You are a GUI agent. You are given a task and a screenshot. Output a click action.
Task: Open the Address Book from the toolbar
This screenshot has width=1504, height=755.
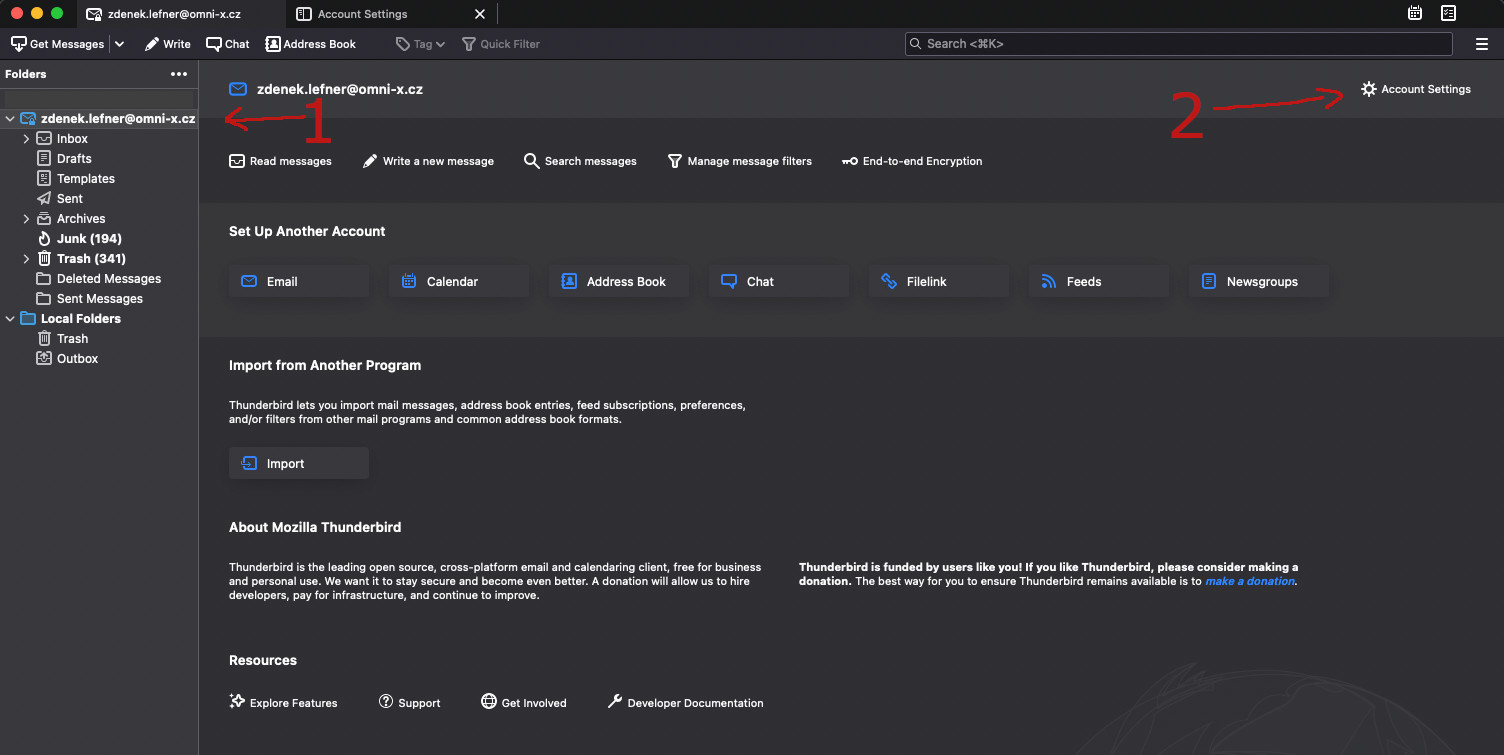[x=310, y=44]
